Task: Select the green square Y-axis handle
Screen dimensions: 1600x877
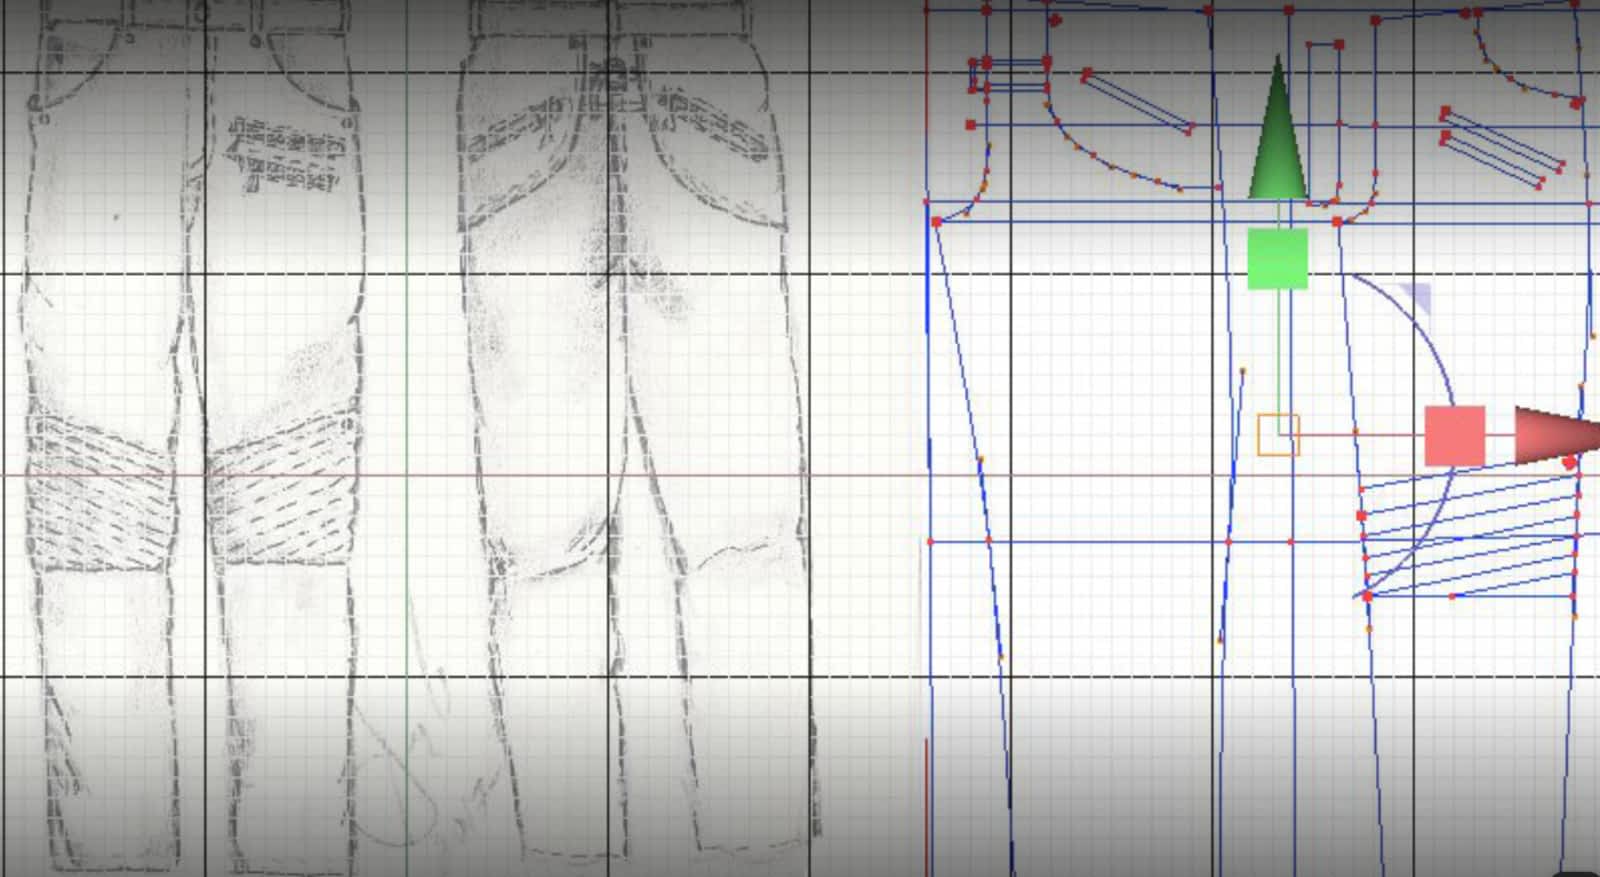Action: pos(1277,259)
